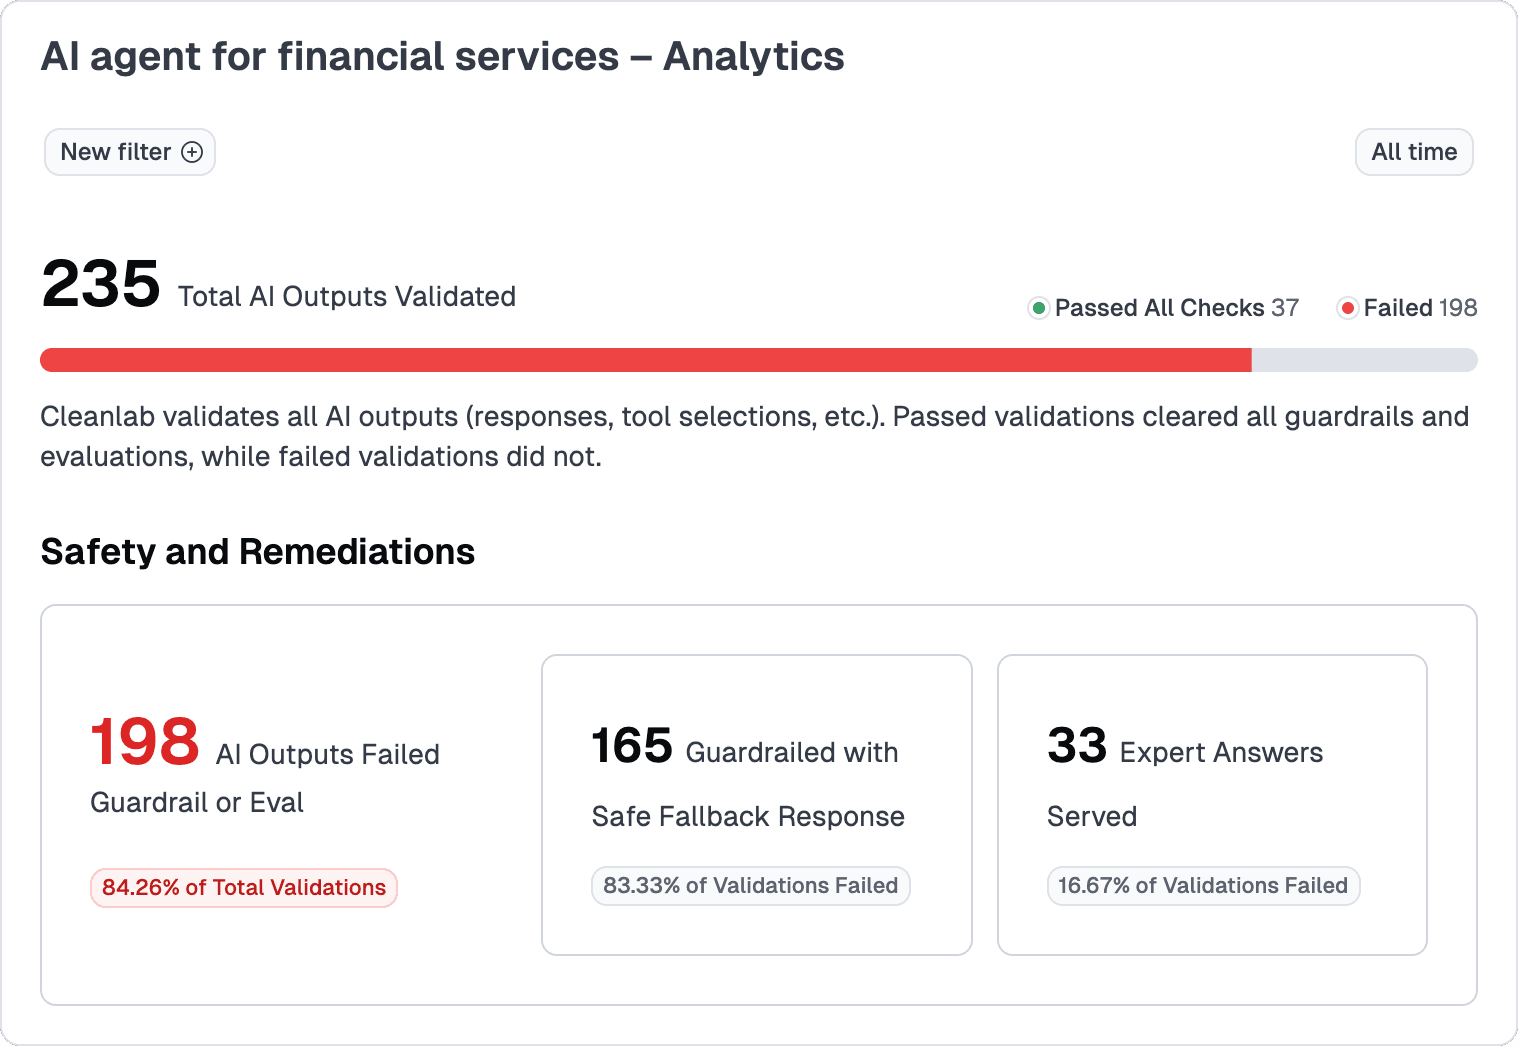1518x1046 pixels.
Task: Click the red Failed legend dot
Action: [x=1347, y=308]
